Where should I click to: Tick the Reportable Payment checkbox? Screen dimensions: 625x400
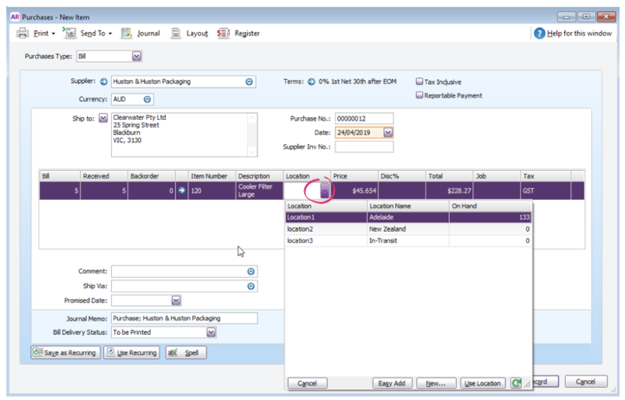[x=420, y=96]
